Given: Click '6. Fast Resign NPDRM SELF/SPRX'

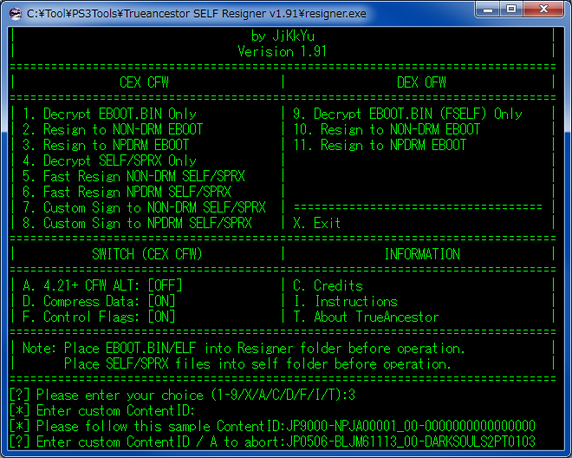Looking at the screenshot, I should point(127,192).
